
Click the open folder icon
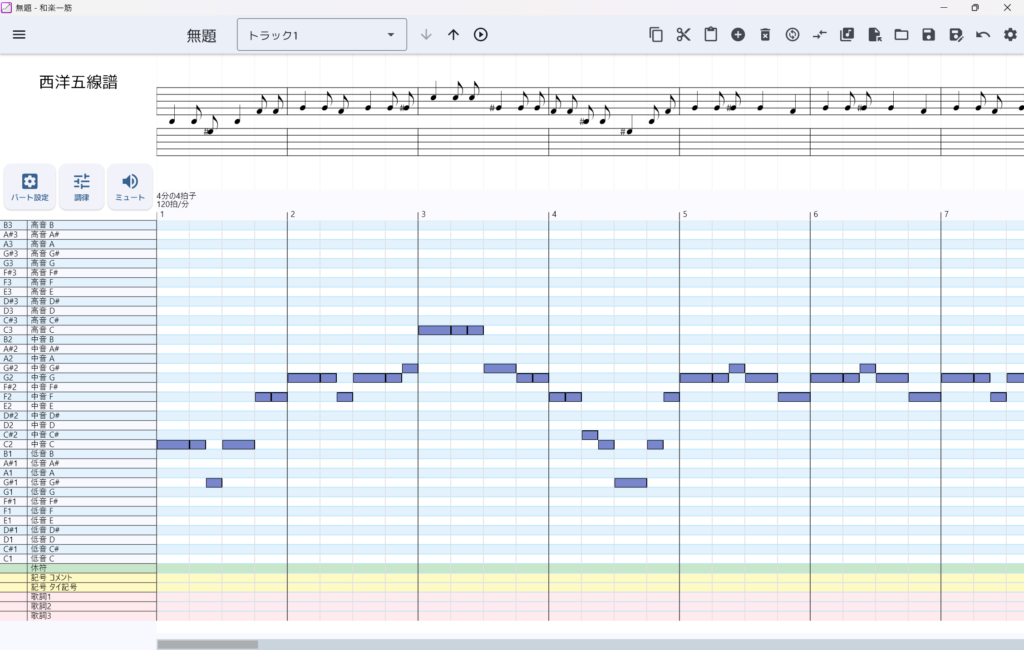tap(901, 35)
